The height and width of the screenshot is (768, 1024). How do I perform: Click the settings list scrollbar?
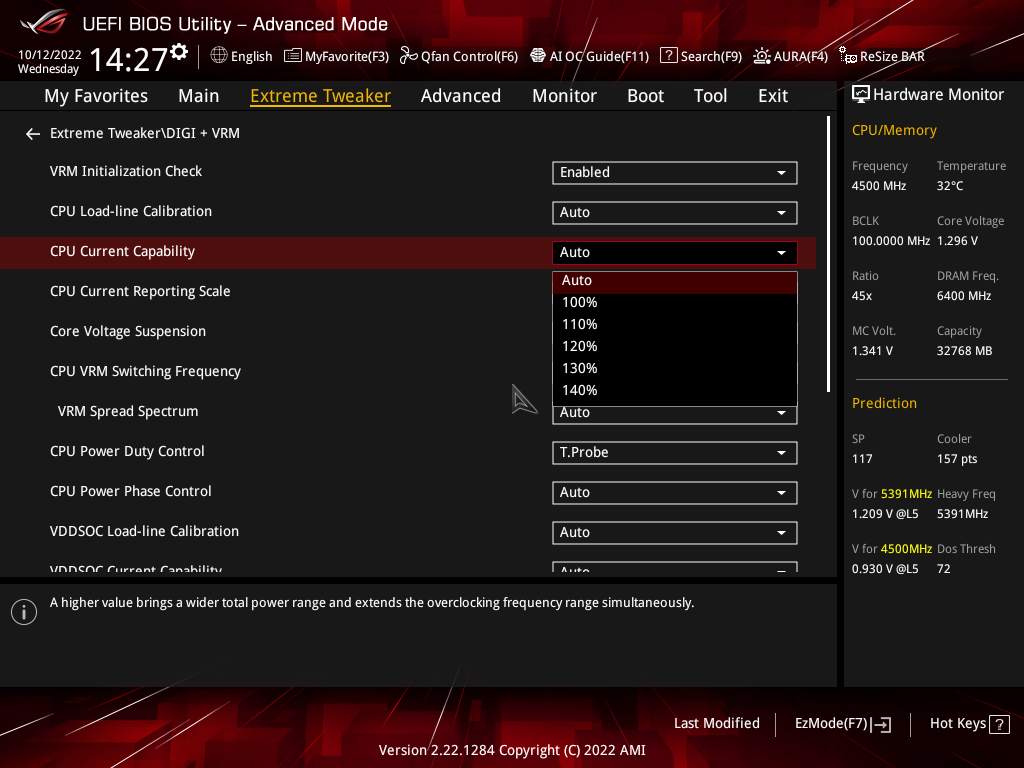[x=828, y=255]
